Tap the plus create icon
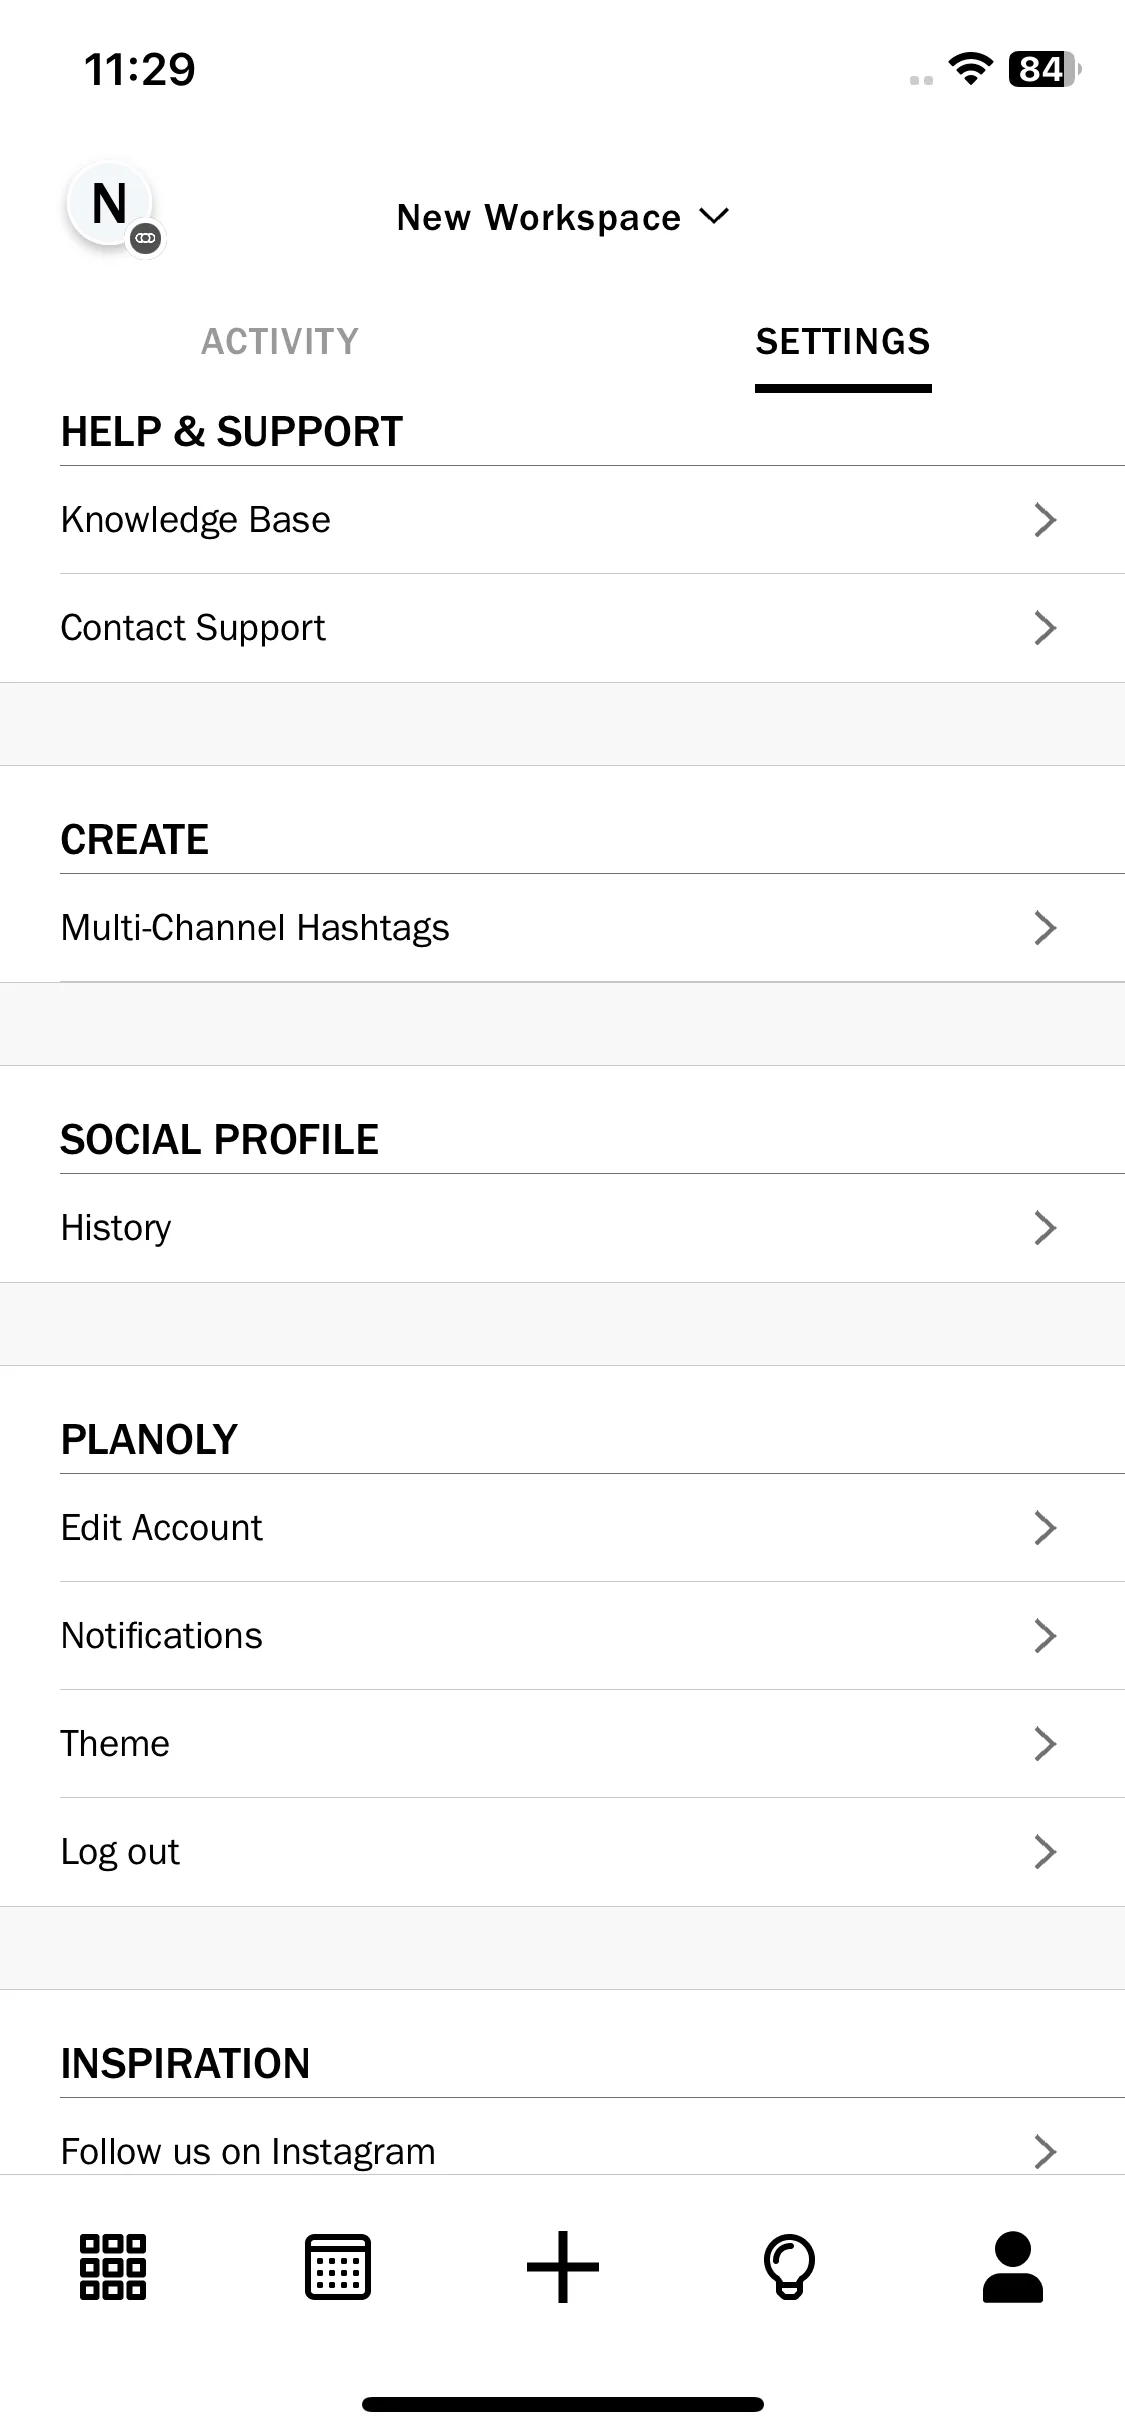 pyautogui.click(x=563, y=2267)
